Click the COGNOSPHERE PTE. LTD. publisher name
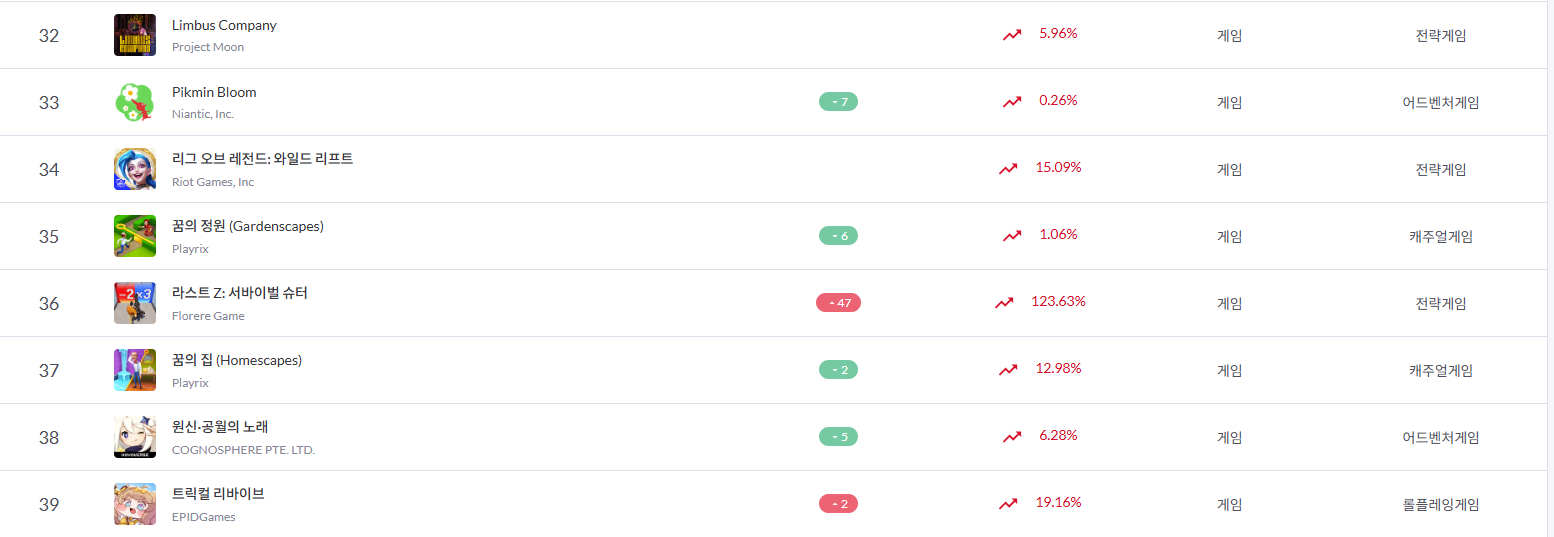 point(243,450)
